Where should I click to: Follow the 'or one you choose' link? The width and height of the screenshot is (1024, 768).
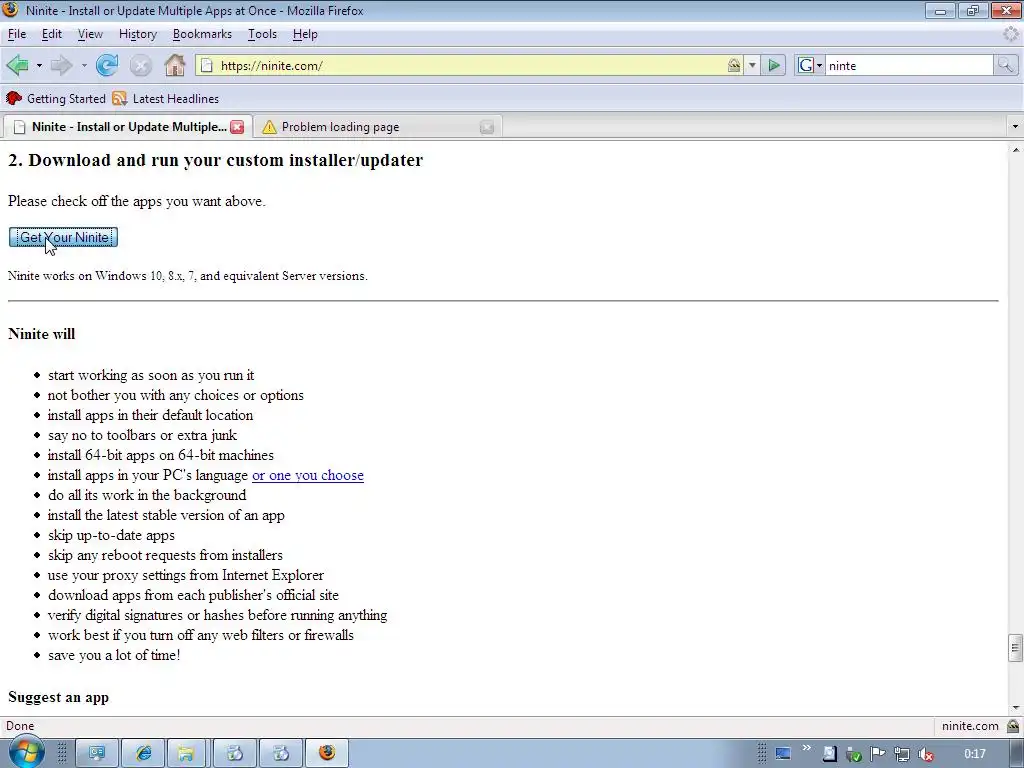tap(308, 475)
